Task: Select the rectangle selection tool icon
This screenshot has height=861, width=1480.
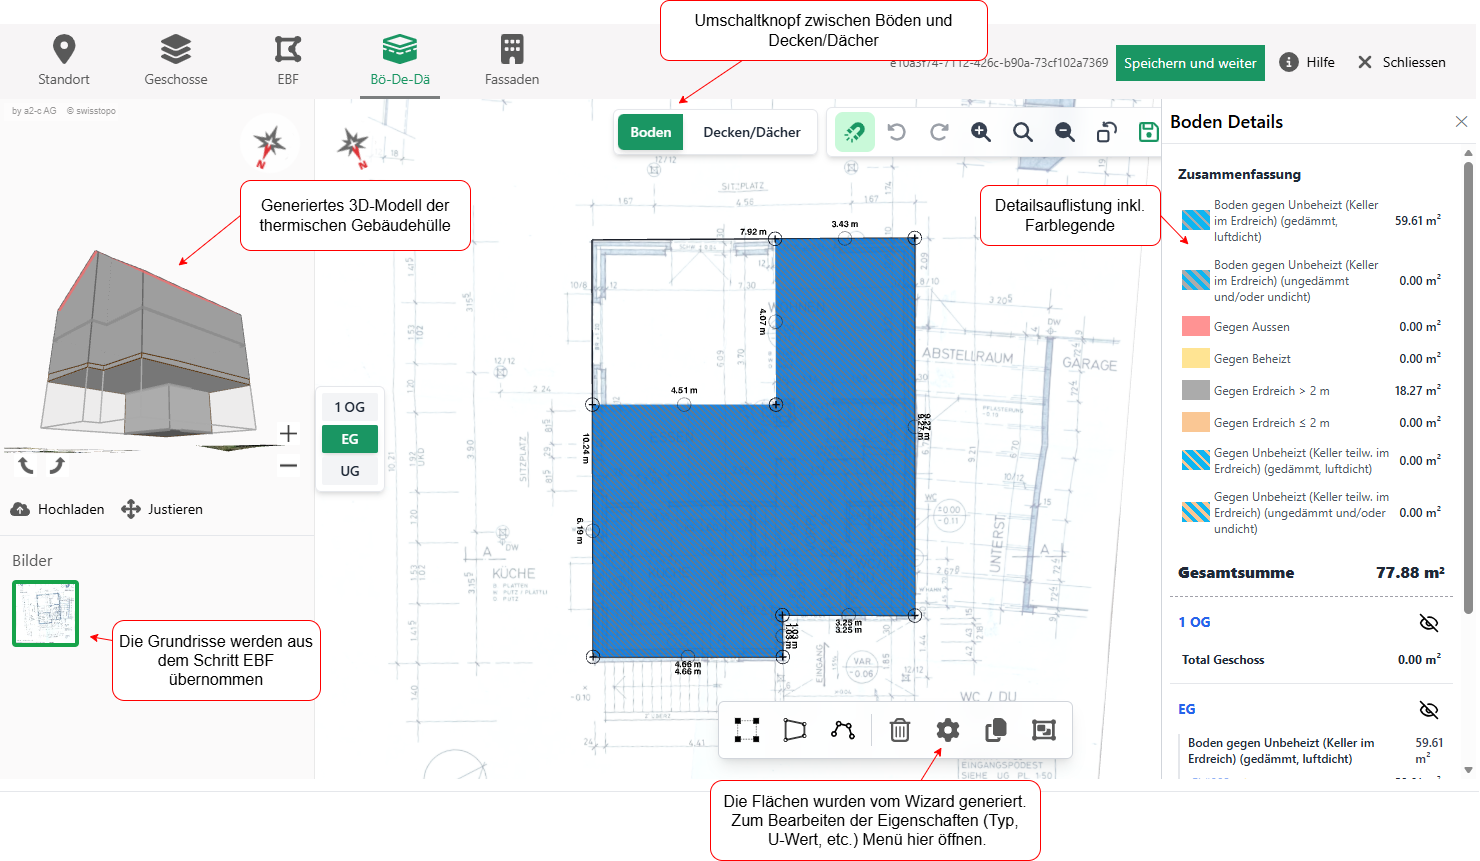Action: pyautogui.click(x=747, y=730)
